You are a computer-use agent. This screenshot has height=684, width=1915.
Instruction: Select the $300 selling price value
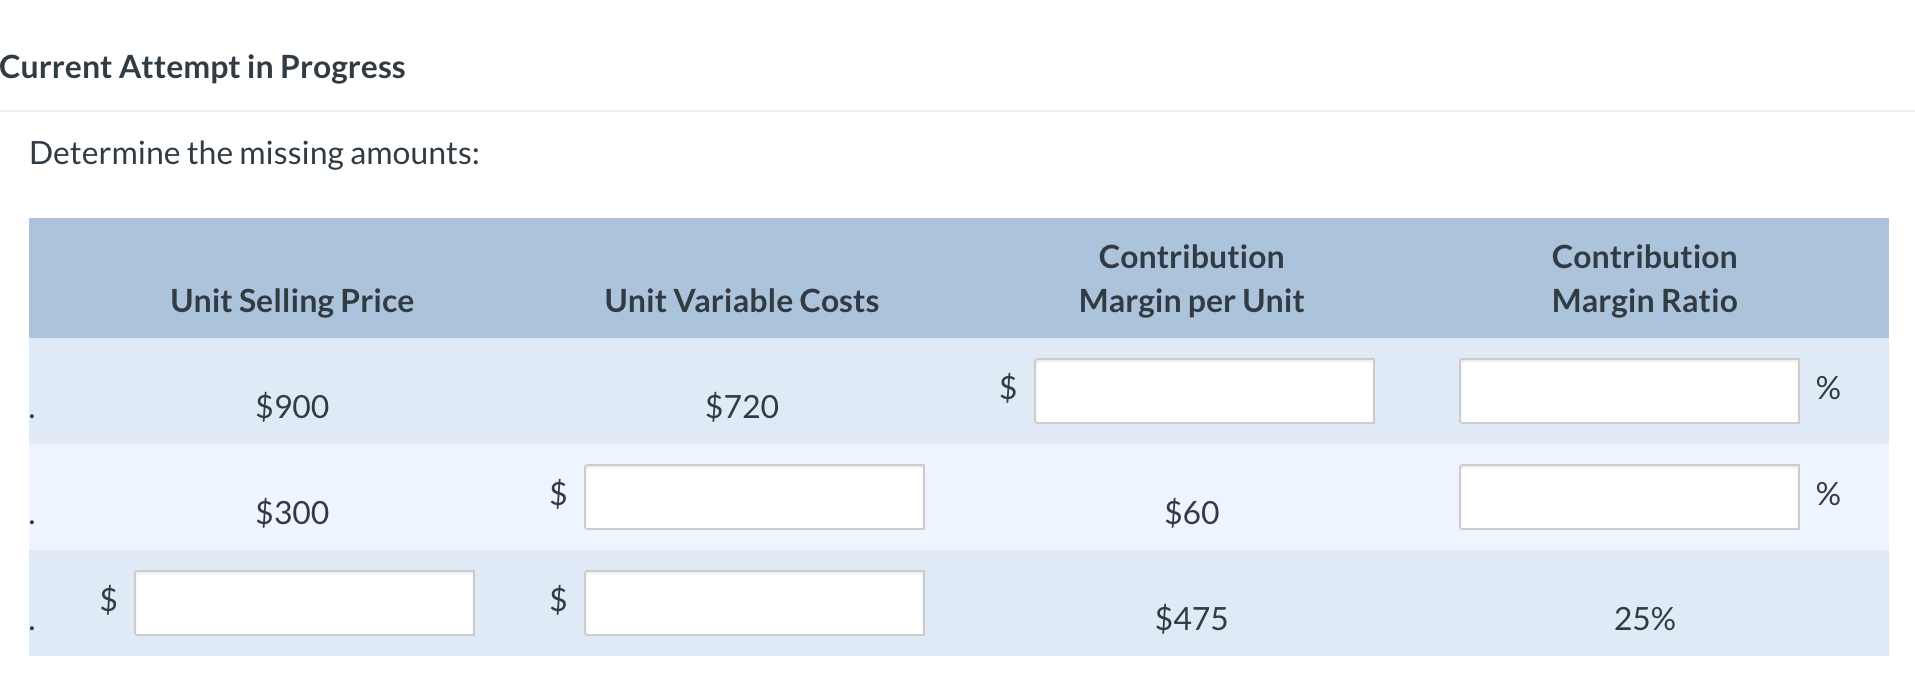click(x=292, y=512)
